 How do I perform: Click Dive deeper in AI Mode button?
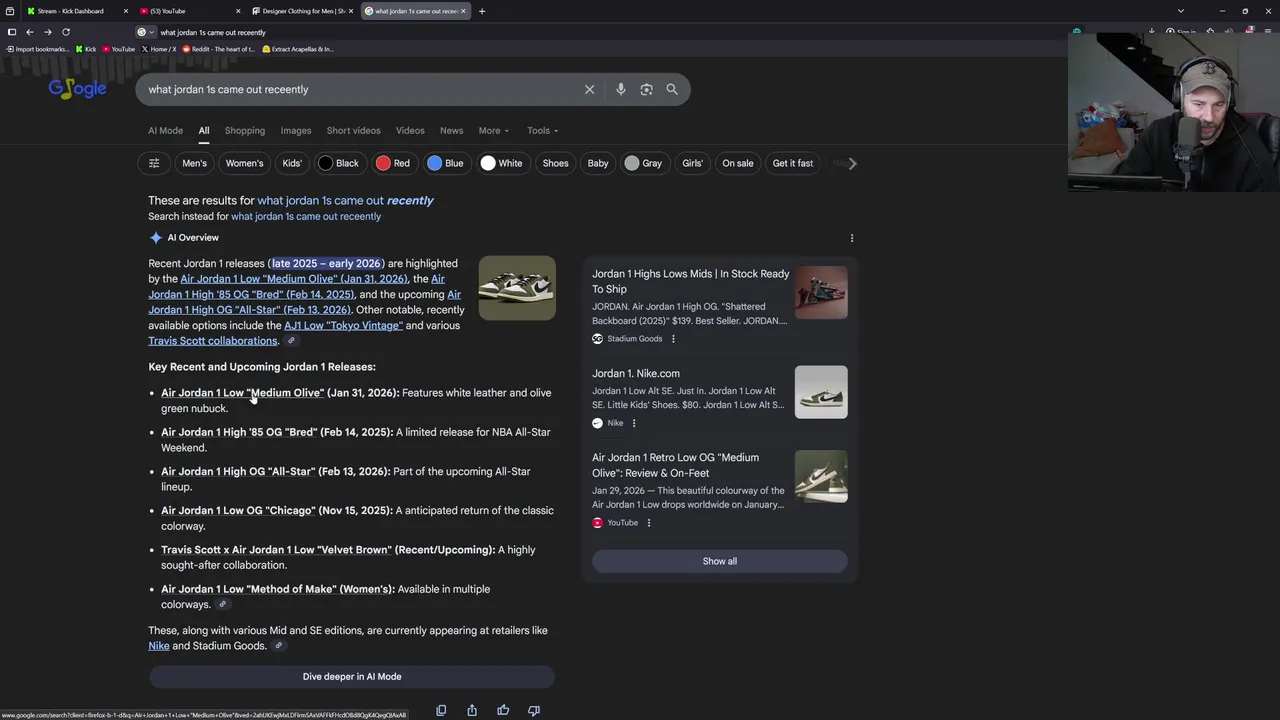pyautogui.click(x=352, y=677)
